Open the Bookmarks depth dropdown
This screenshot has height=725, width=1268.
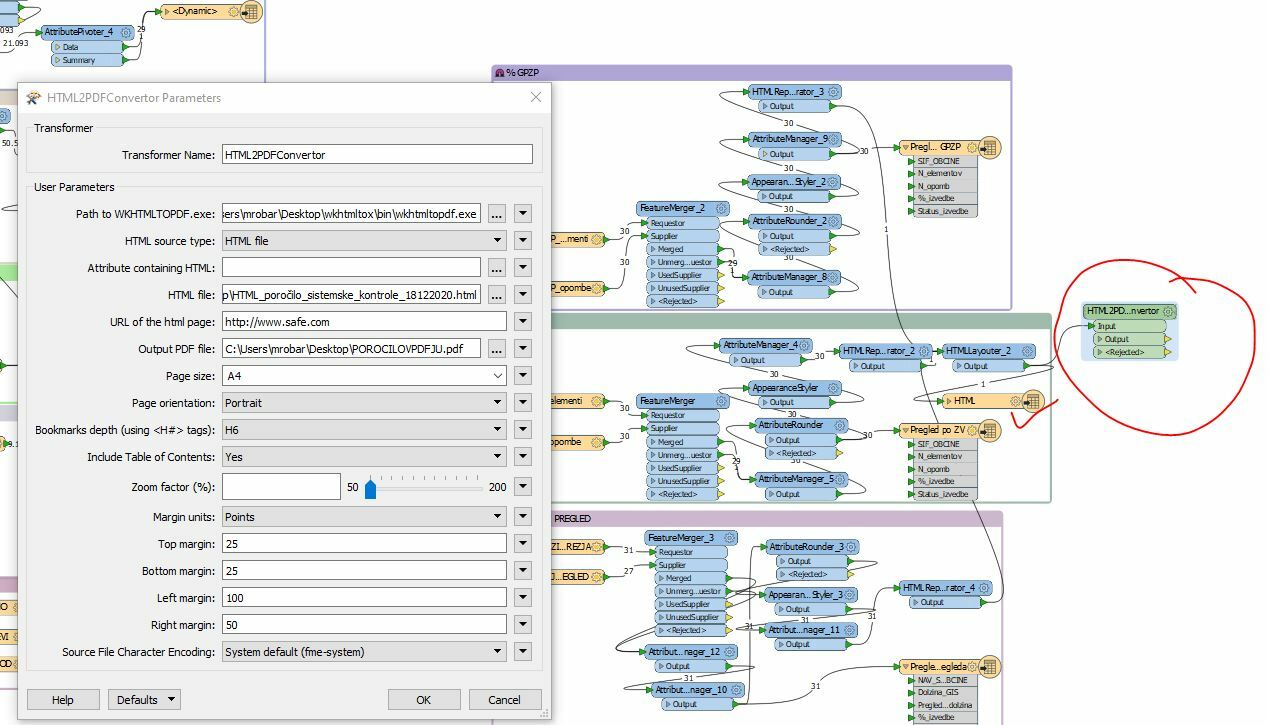(x=364, y=430)
